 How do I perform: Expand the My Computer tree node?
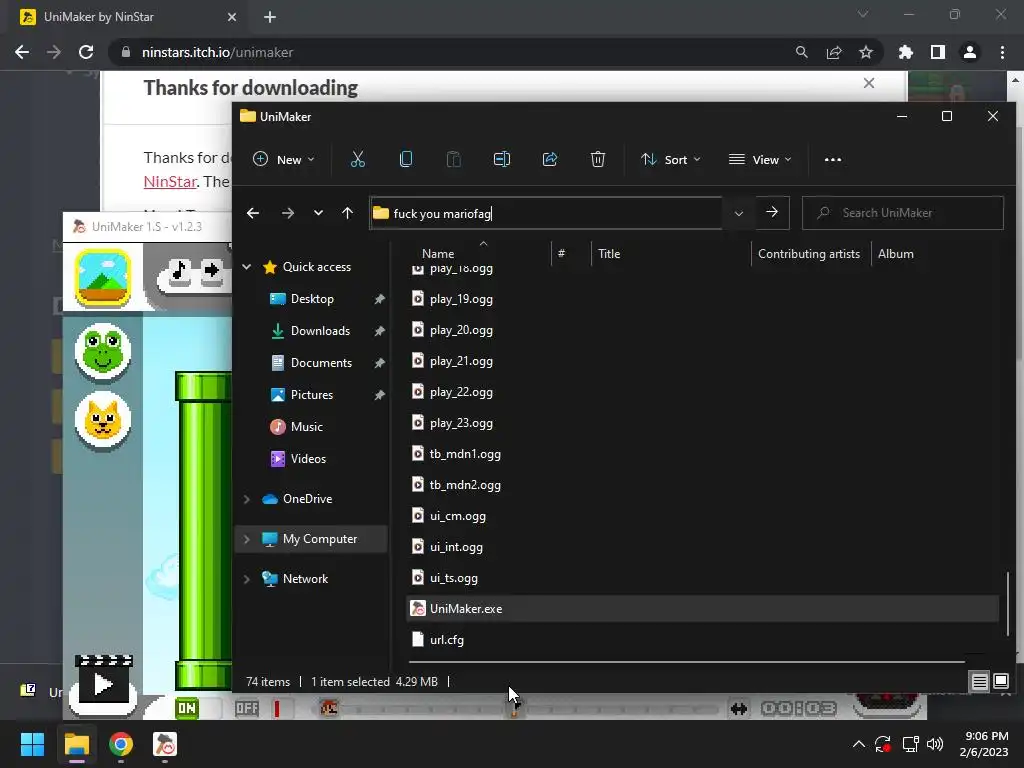pos(247,539)
